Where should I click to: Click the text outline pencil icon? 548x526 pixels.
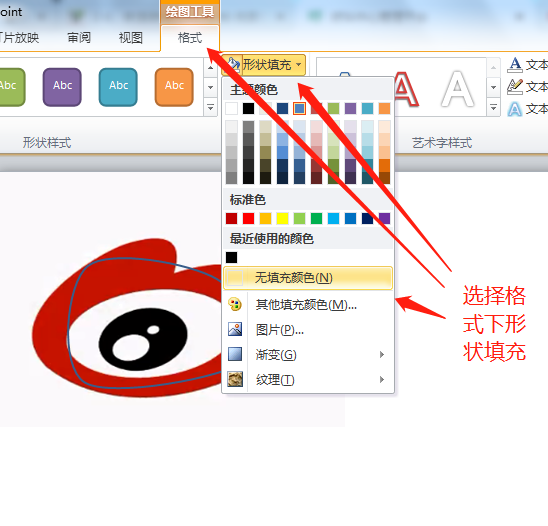pyautogui.click(x=515, y=87)
